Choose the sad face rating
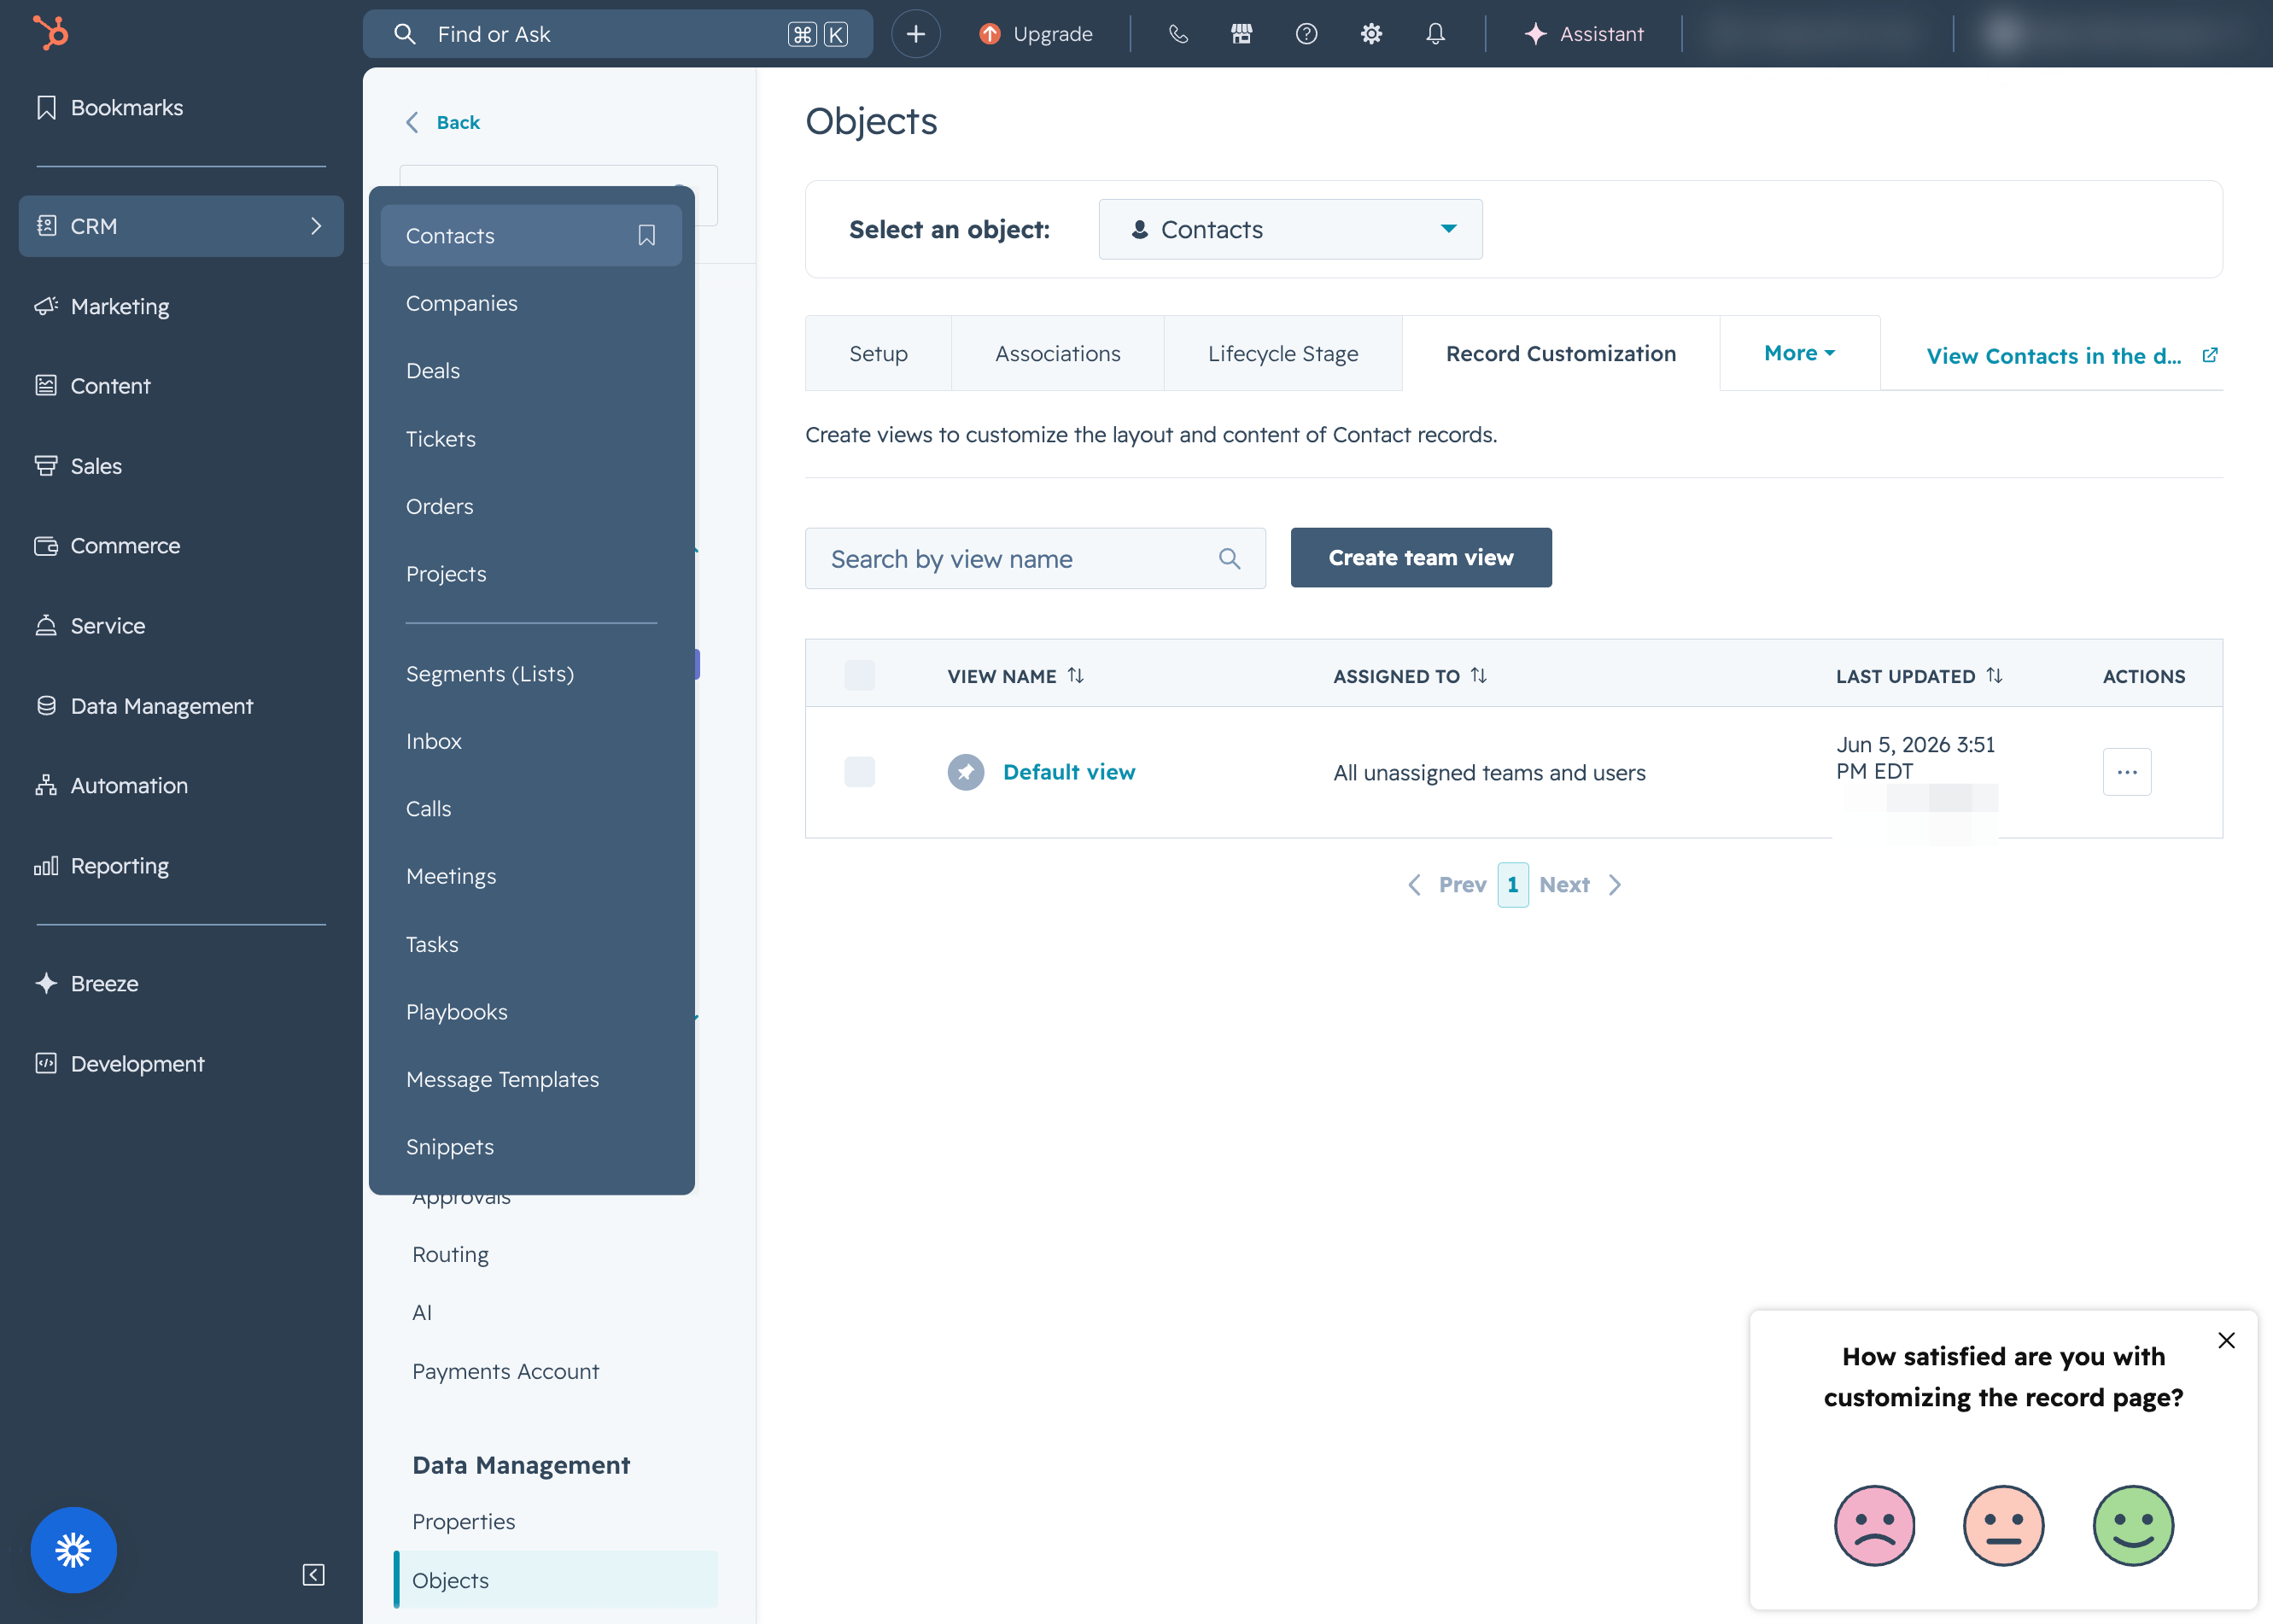 (x=1874, y=1525)
